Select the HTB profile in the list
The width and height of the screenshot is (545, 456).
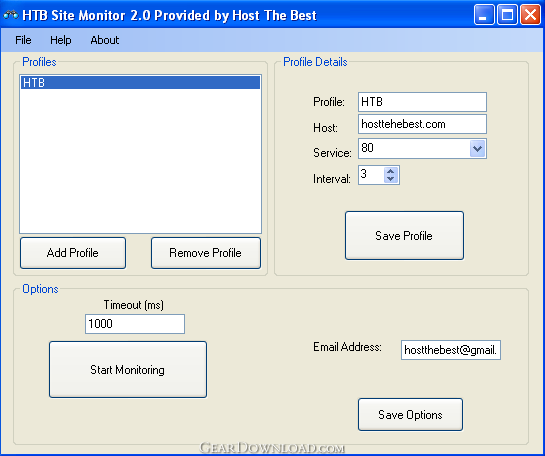(x=140, y=83)
